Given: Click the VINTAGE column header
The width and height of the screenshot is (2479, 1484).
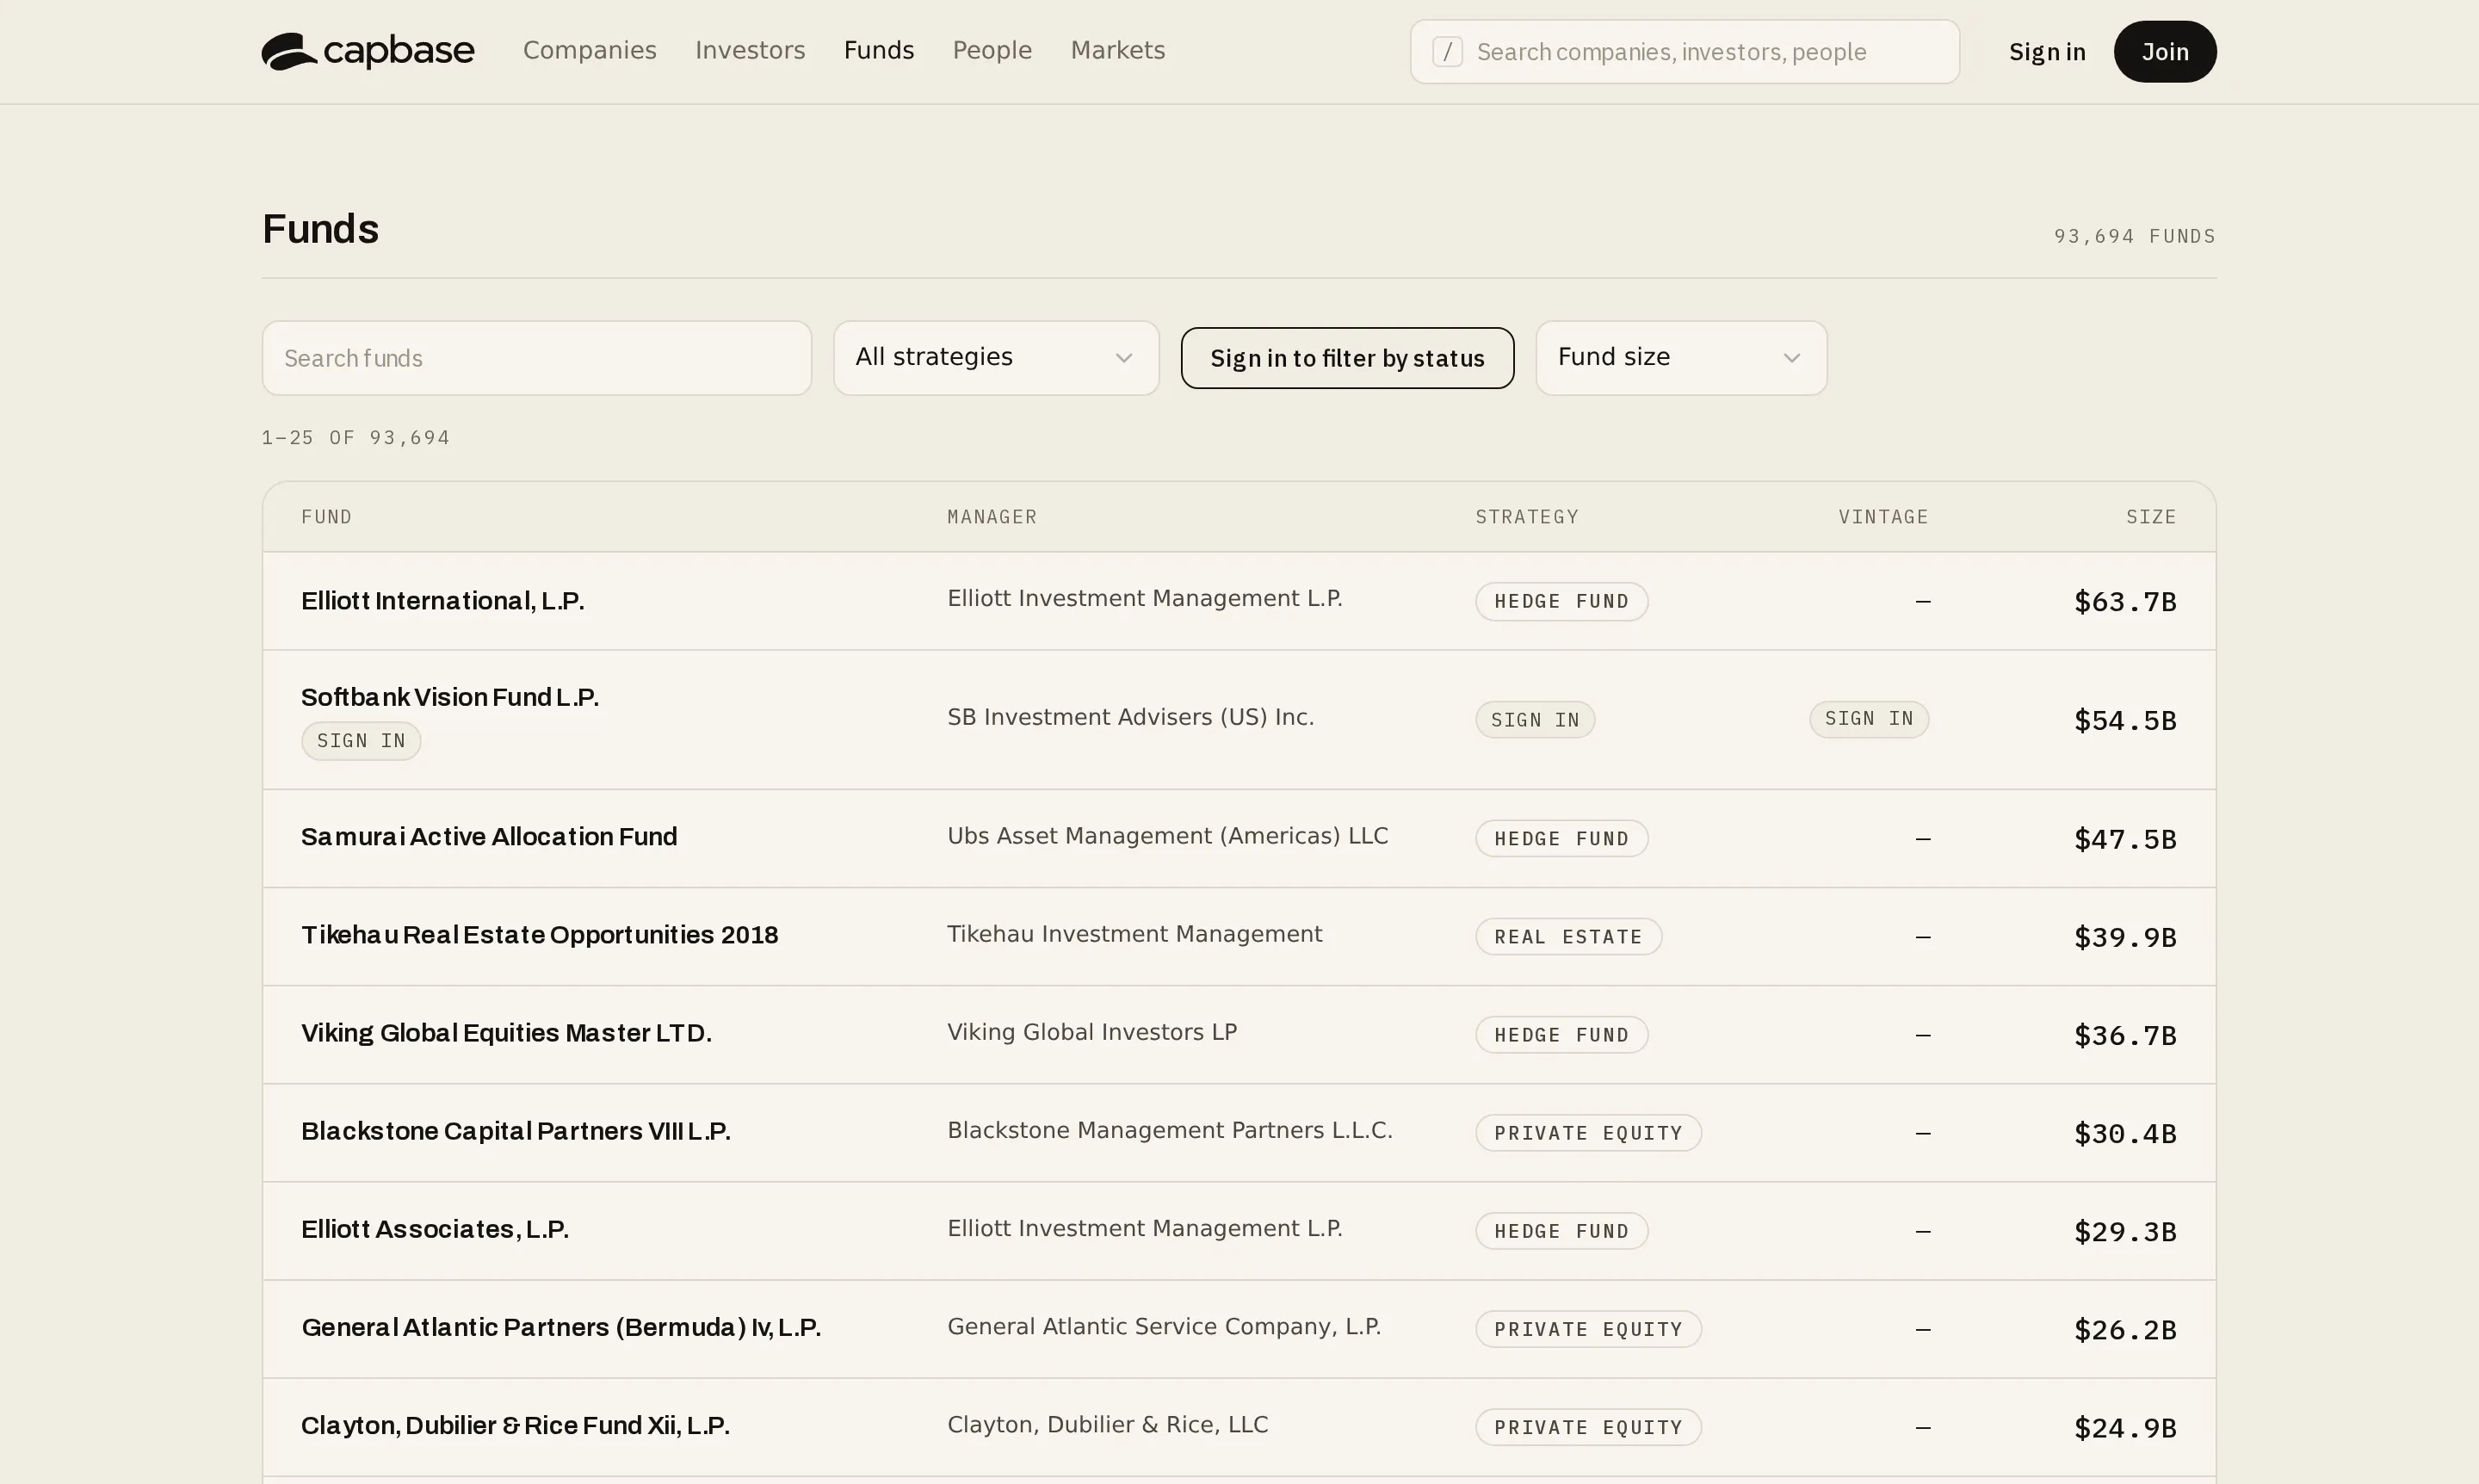Looking at the screenshot, I should [x=1883, y=517].
